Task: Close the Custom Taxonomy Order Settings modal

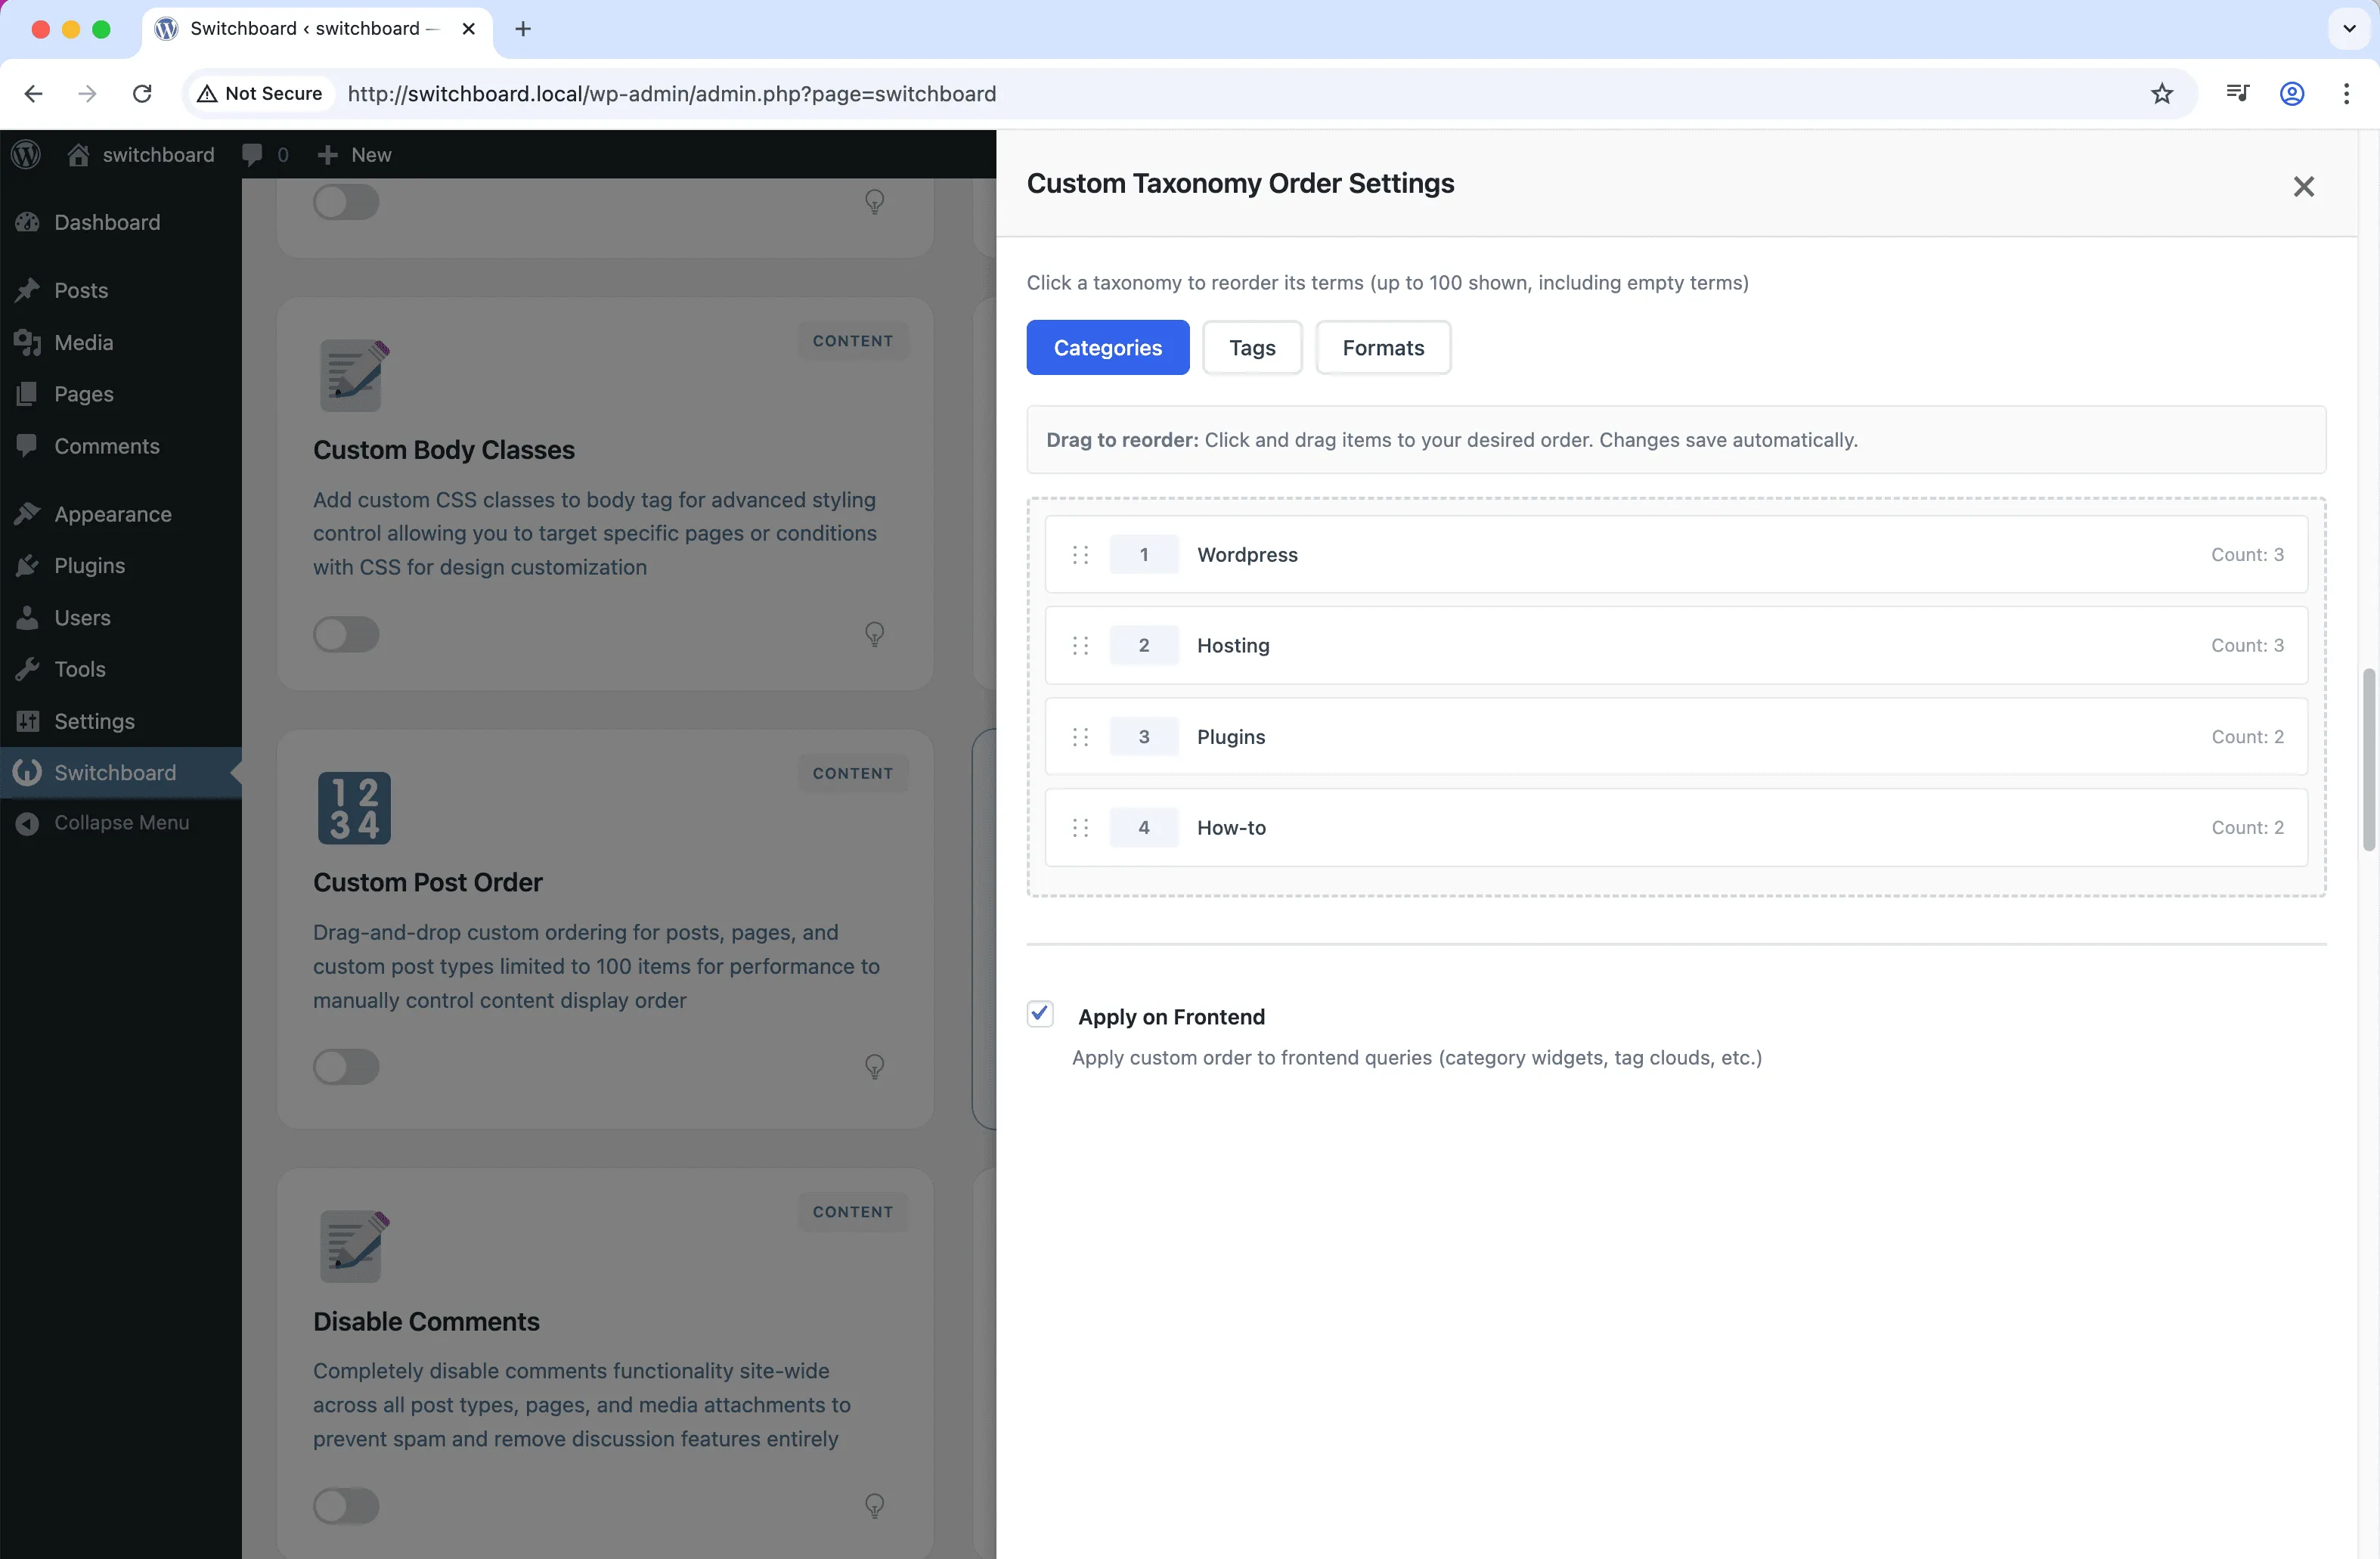Action: 2304,187
